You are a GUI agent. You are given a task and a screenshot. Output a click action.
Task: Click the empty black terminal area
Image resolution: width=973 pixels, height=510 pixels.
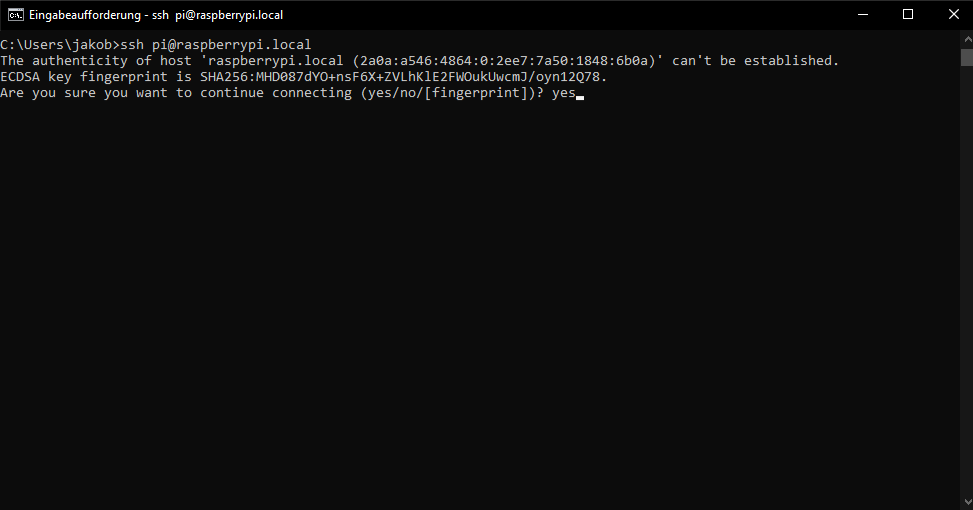point(480,300)
